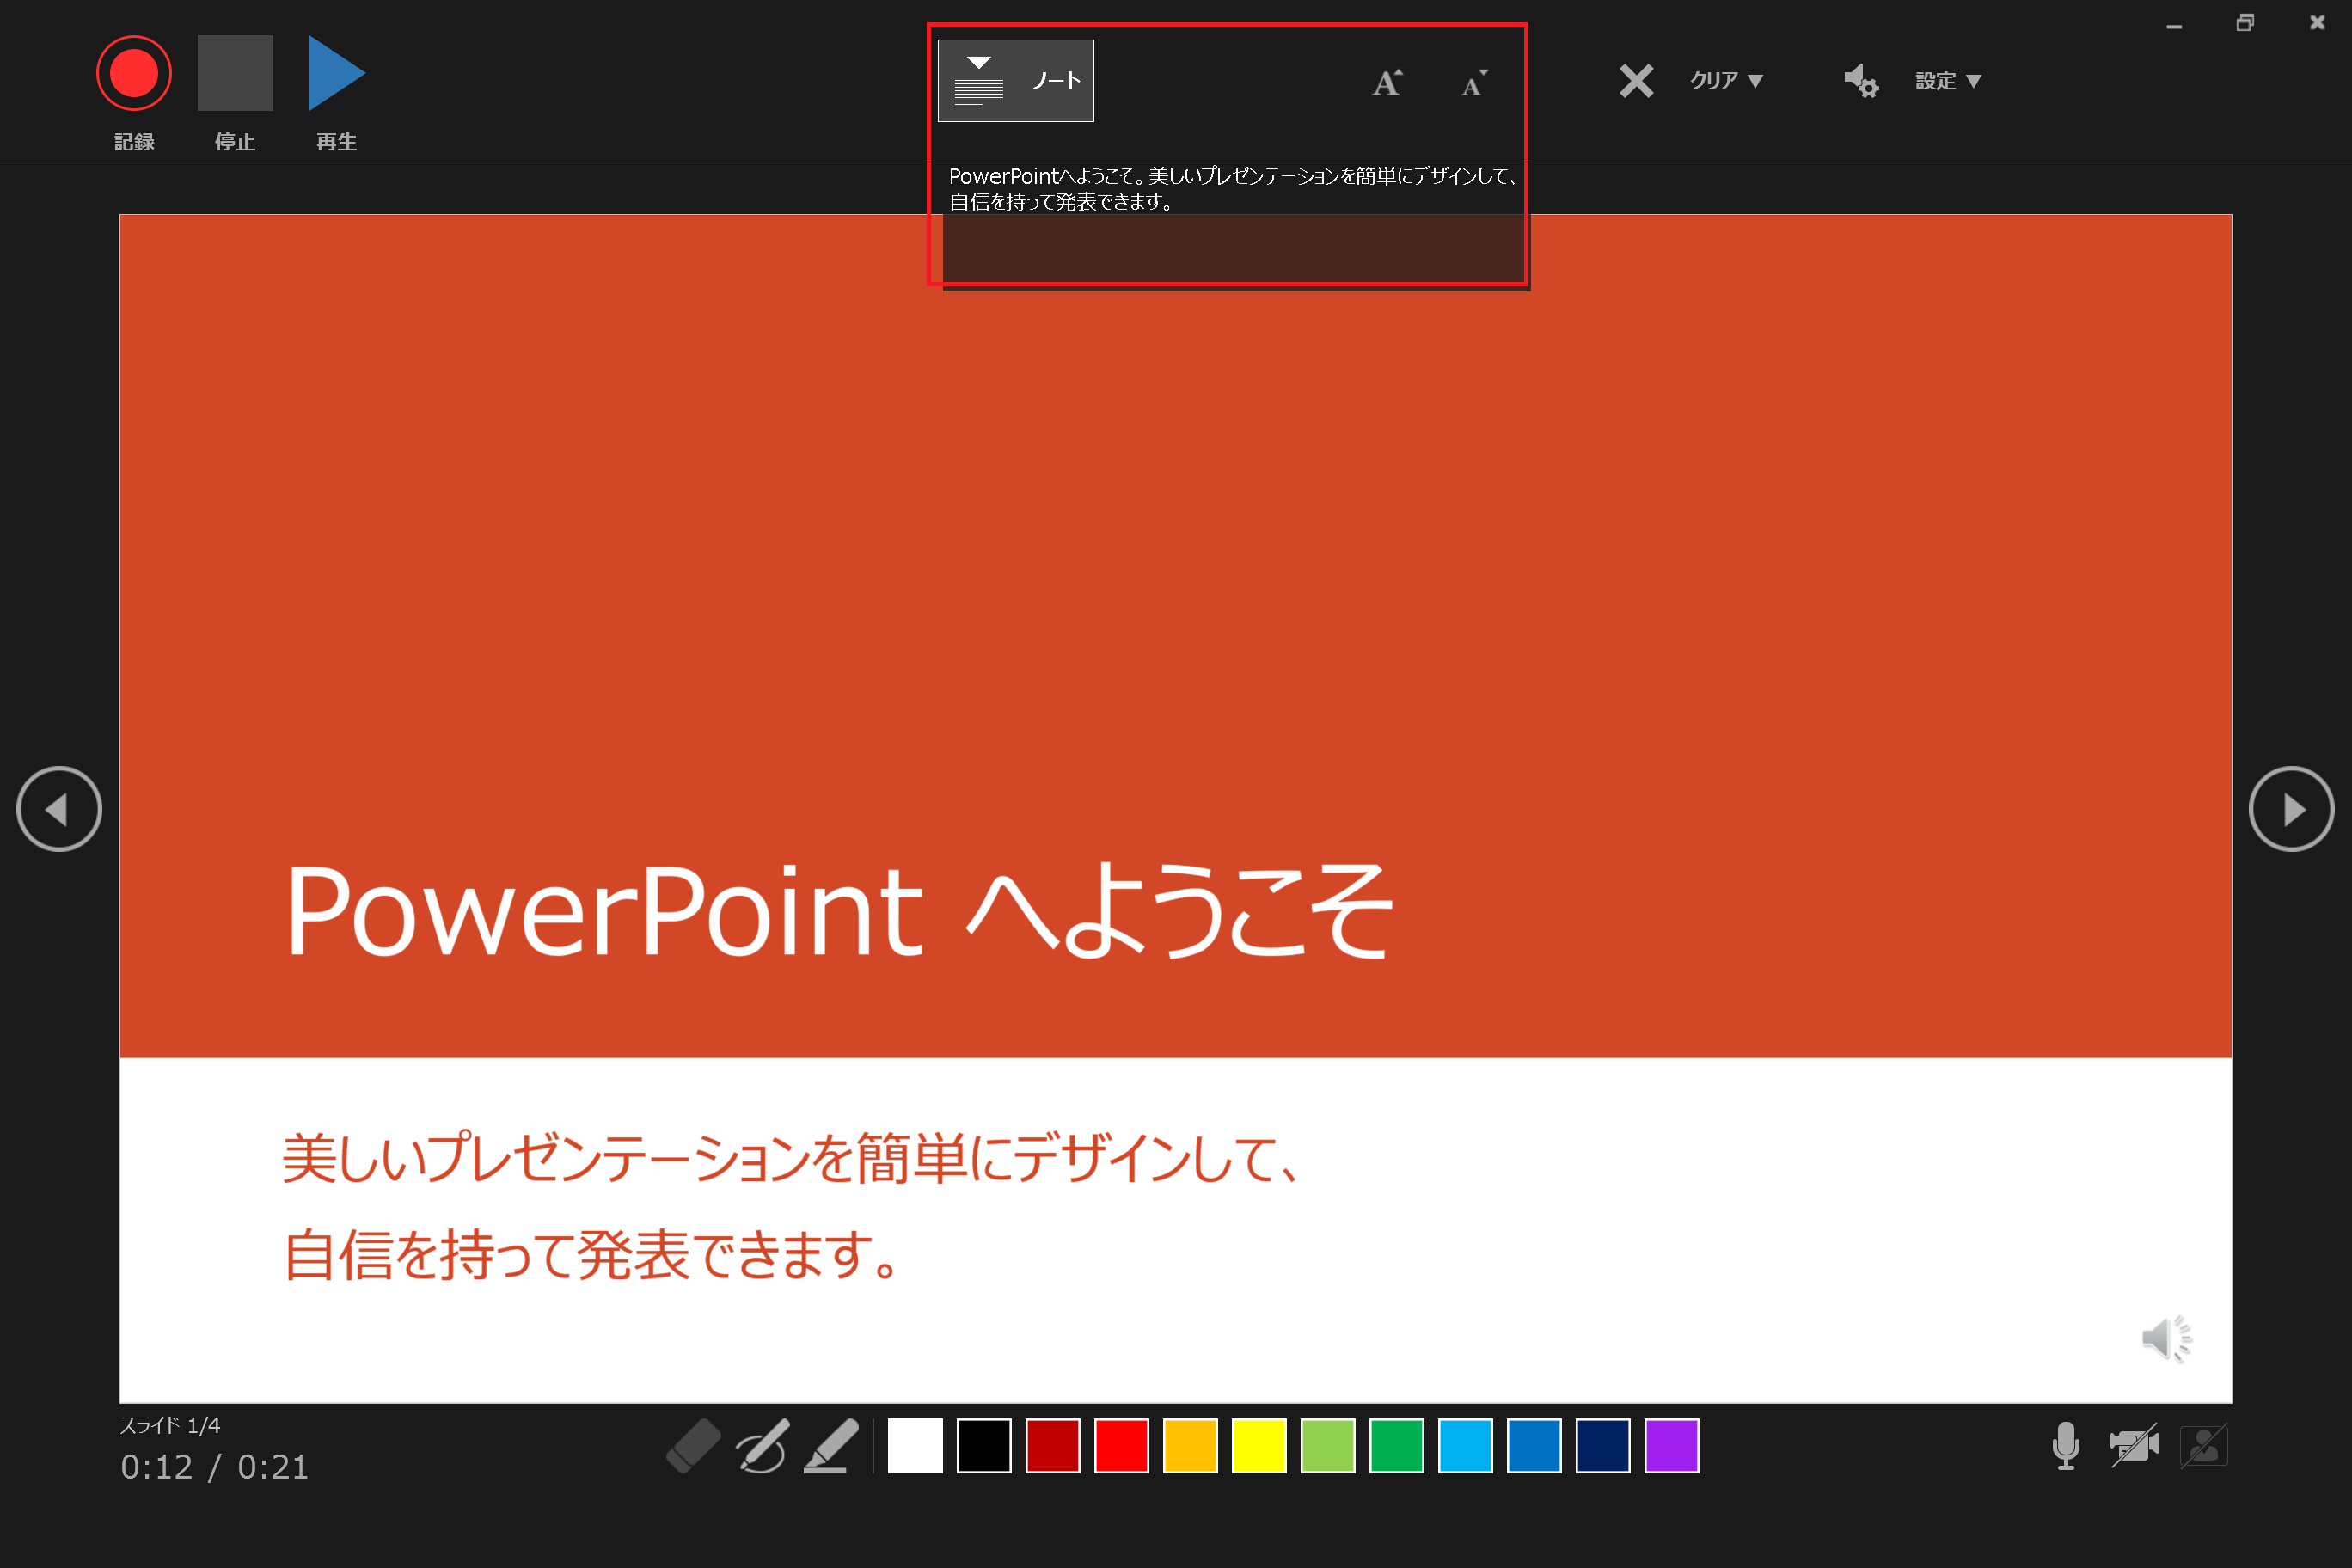Open the 設定 dropdown menu

pos(1948,81)
